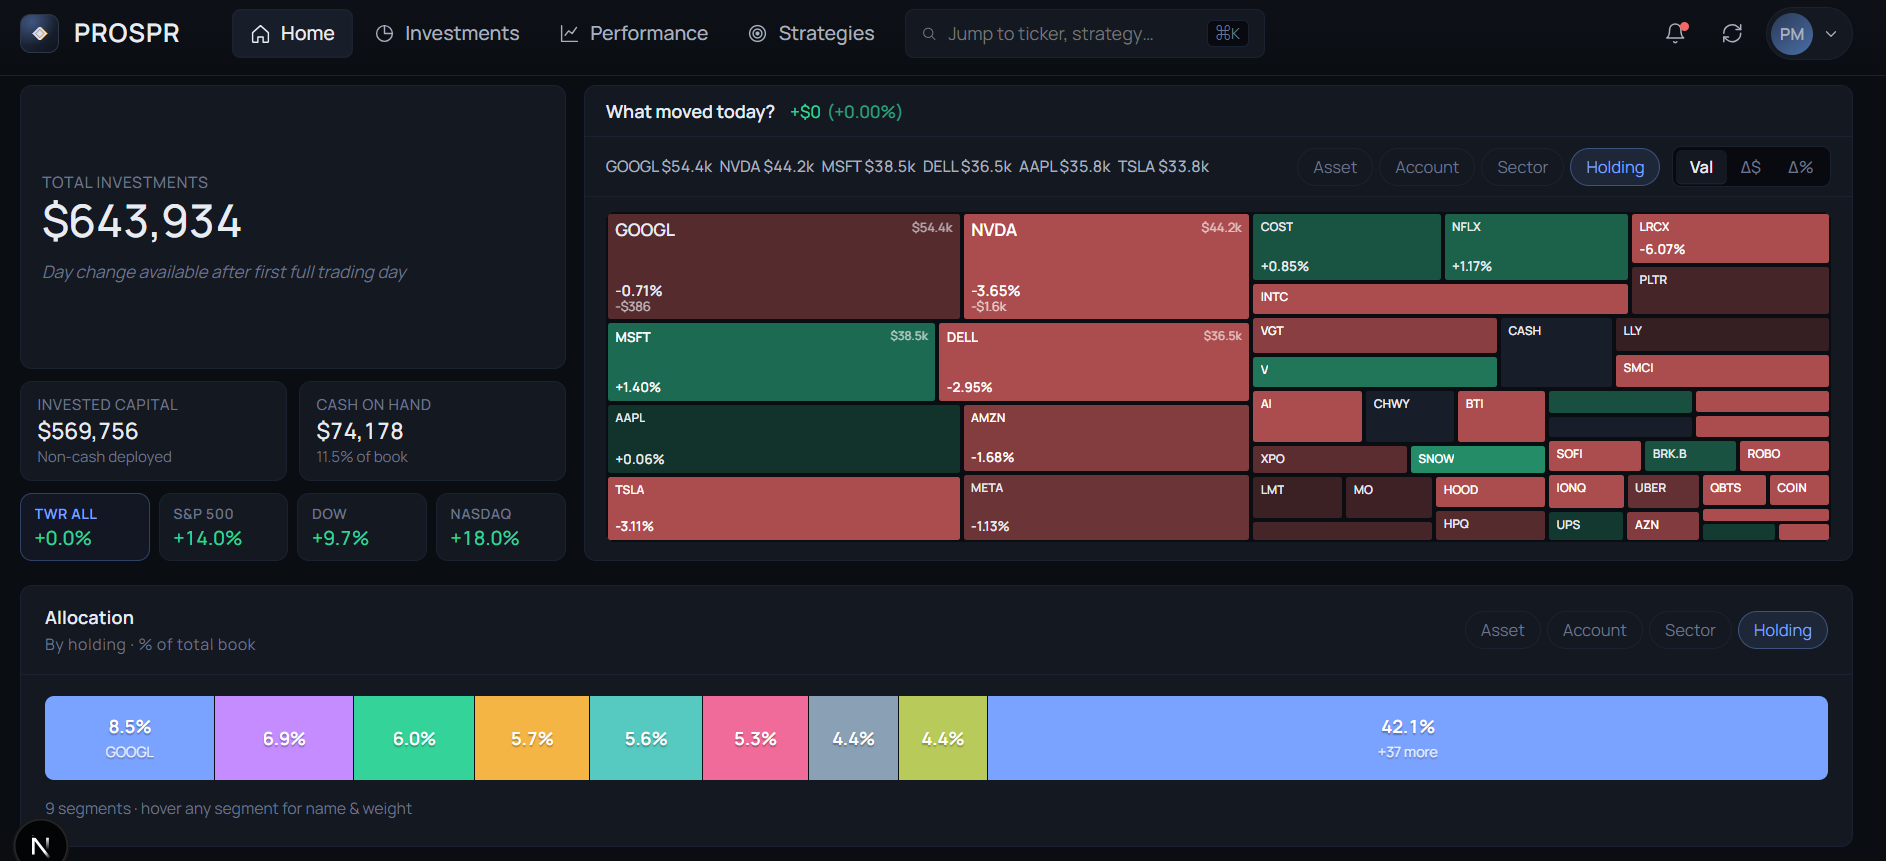Select the TWR ALL benchmark card
Viewport: 1886px width, 861px height.
(x=85, y=527)
